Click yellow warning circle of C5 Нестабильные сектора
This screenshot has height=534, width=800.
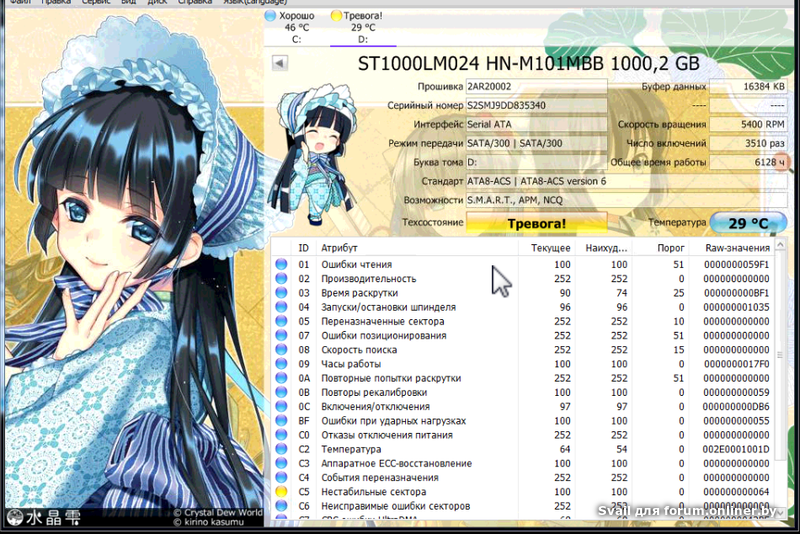[281, 492]
